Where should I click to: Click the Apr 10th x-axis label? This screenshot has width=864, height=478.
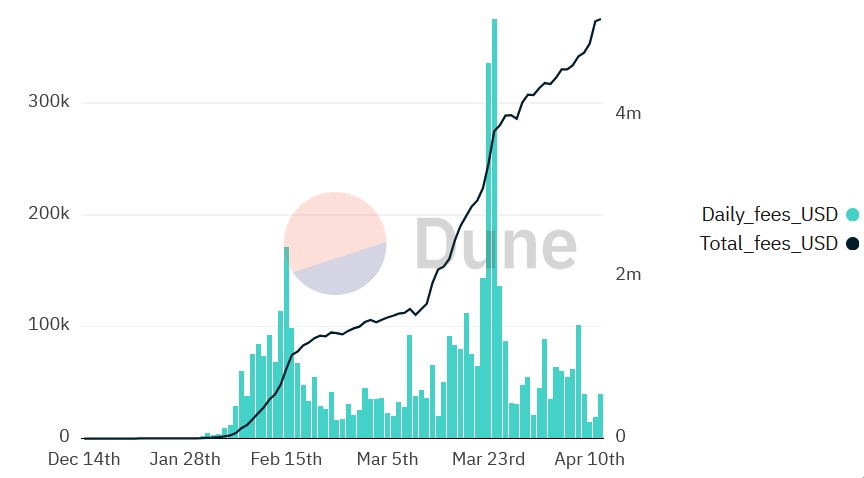click(x=588, y=459)
